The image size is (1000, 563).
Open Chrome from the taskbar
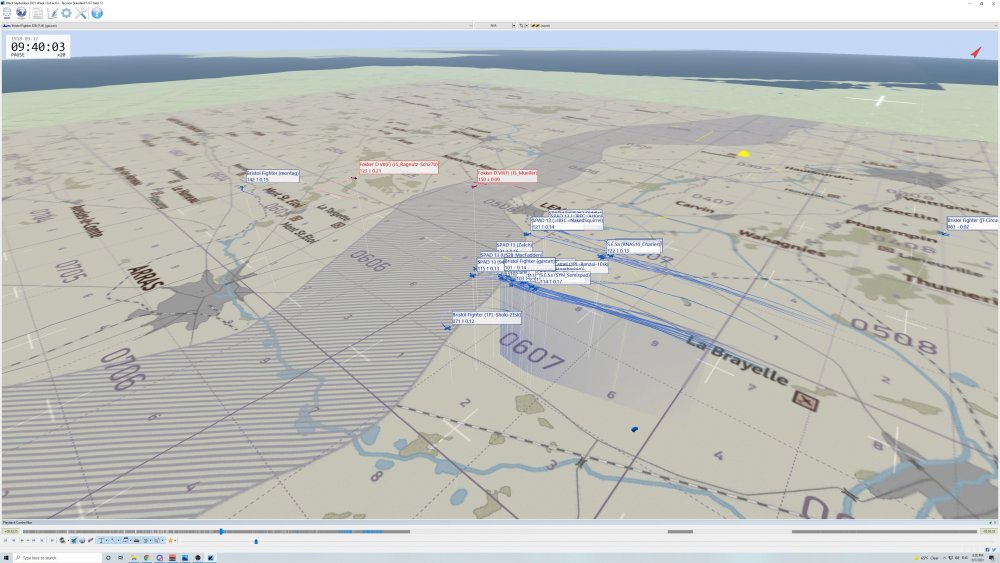point(147,558)
